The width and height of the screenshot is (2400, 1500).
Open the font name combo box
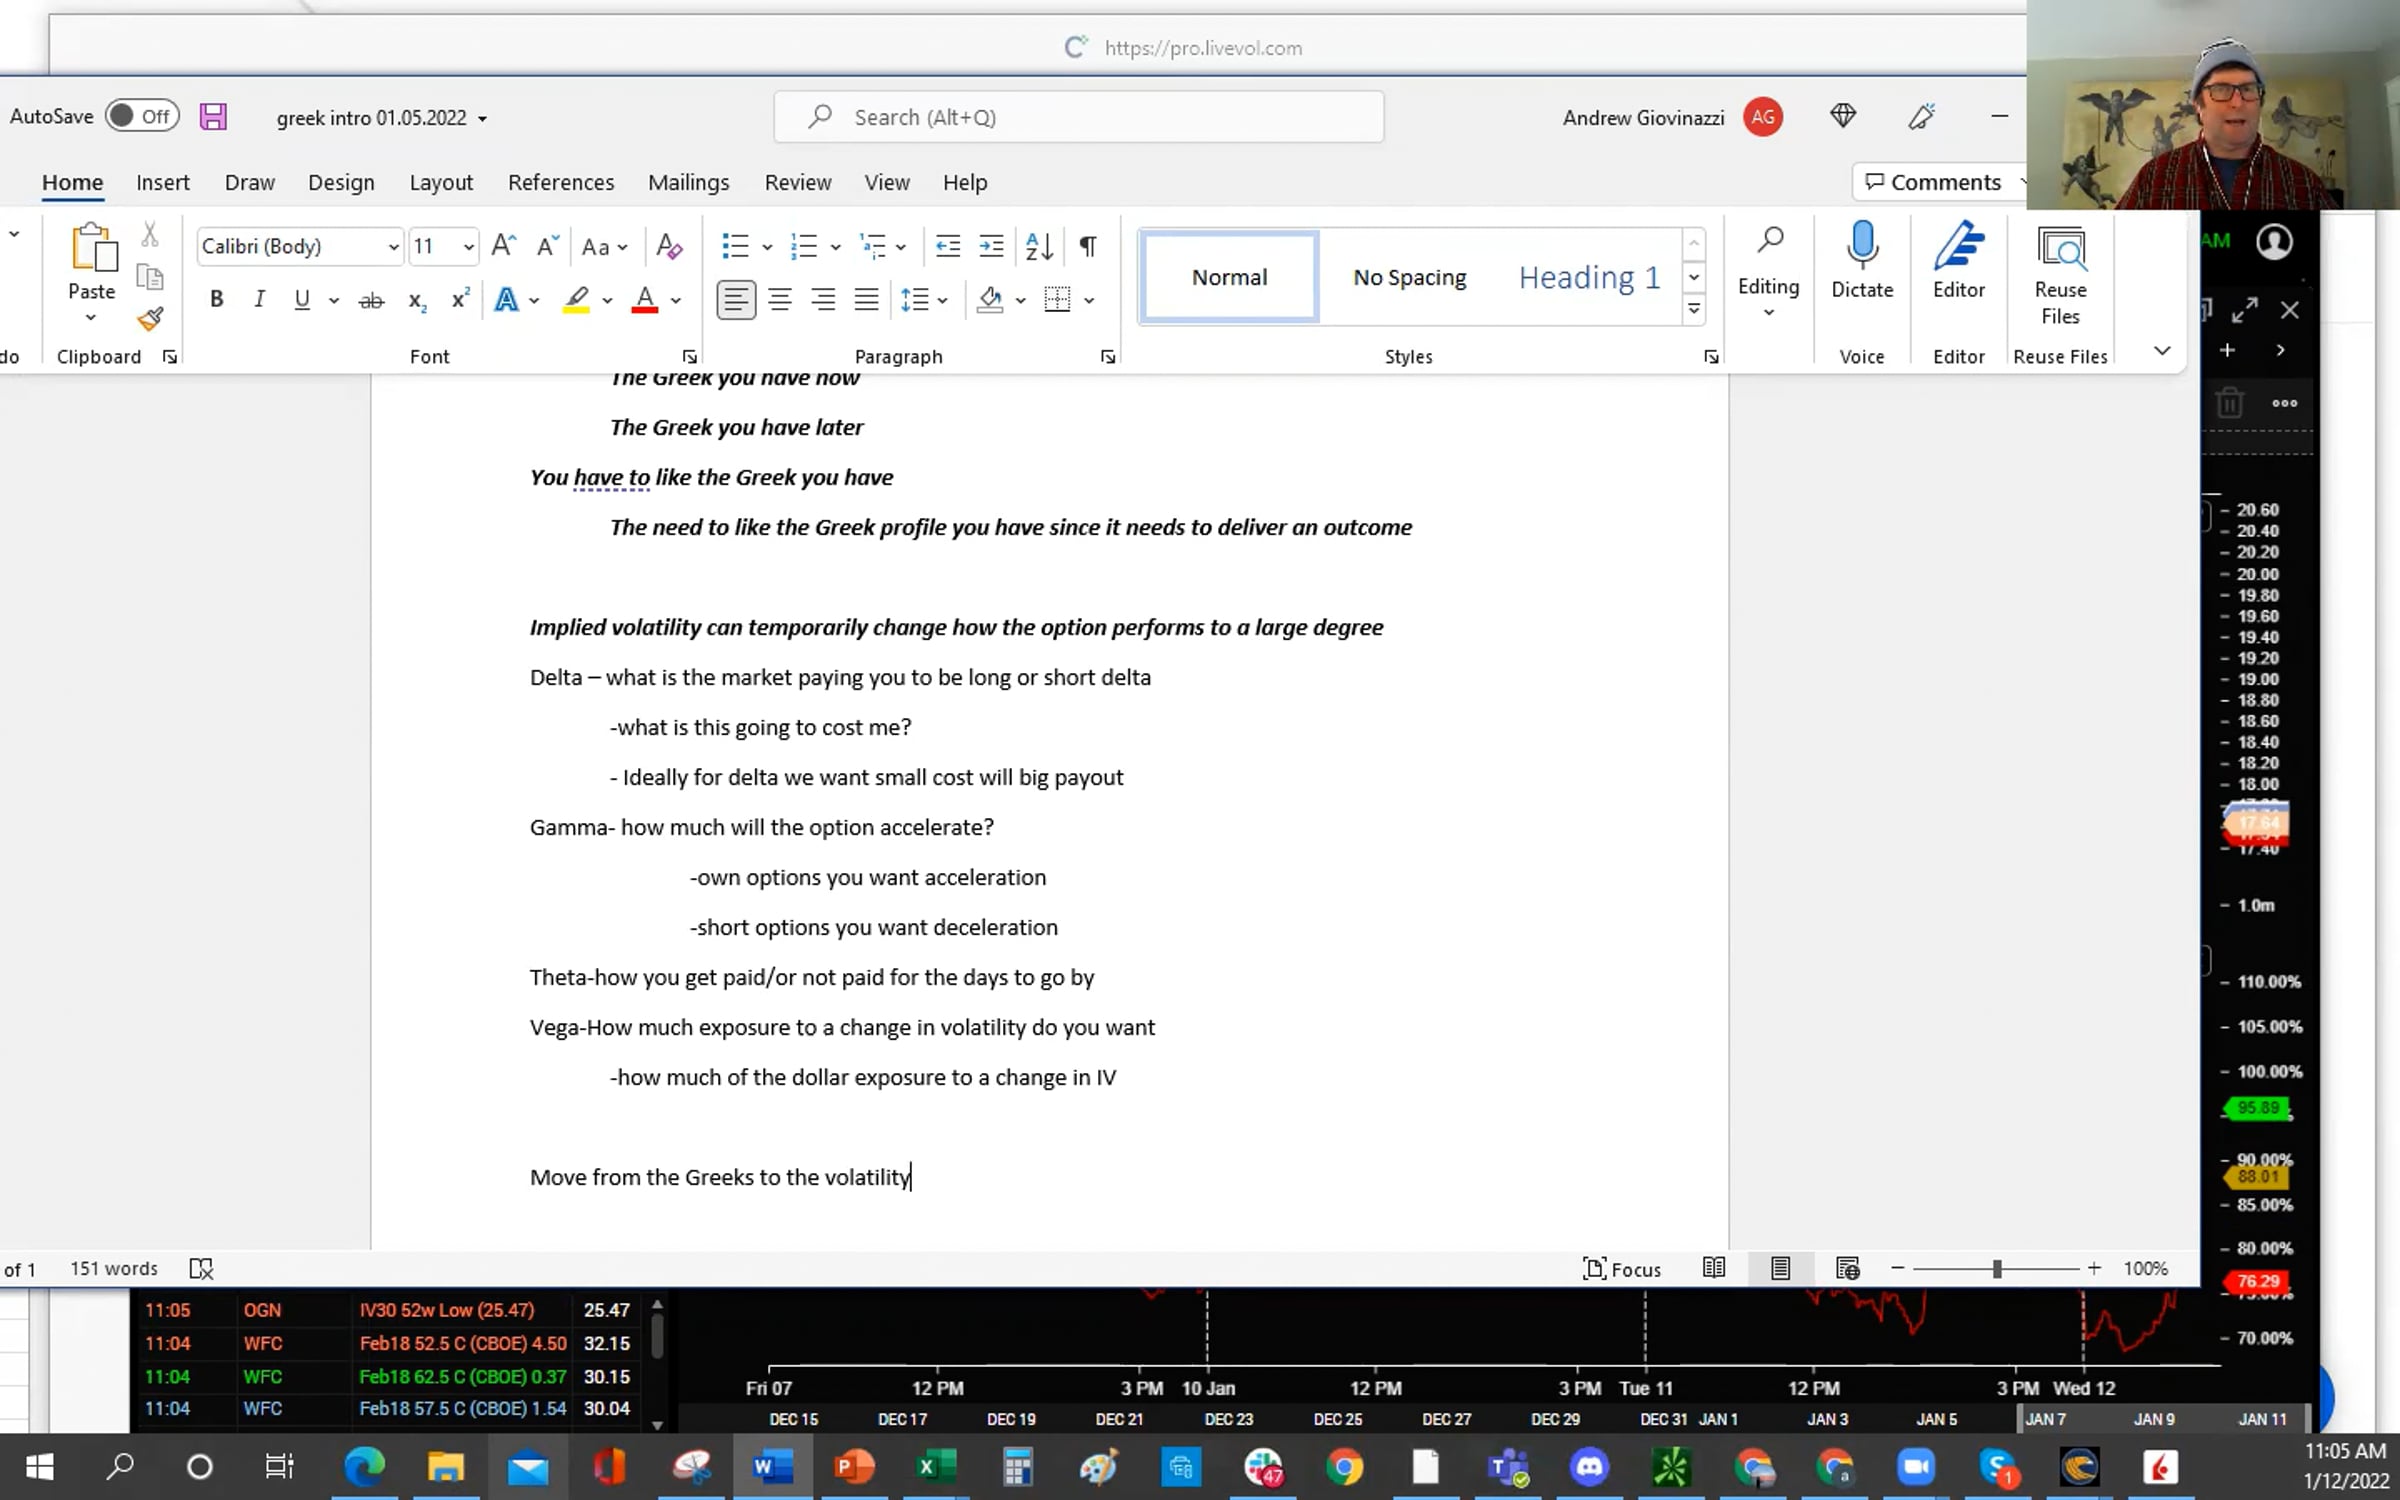click(x=300, y=246)
